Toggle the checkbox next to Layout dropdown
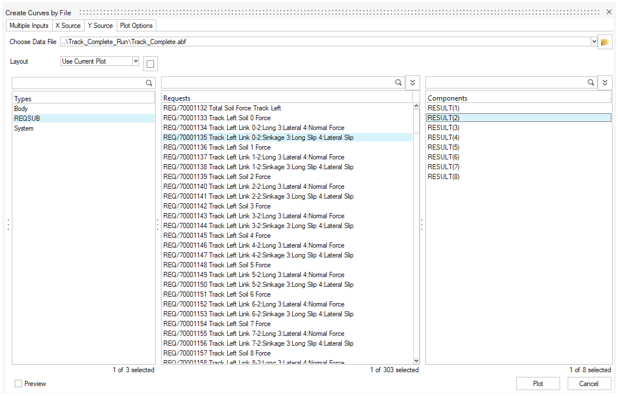 [150, 64]
